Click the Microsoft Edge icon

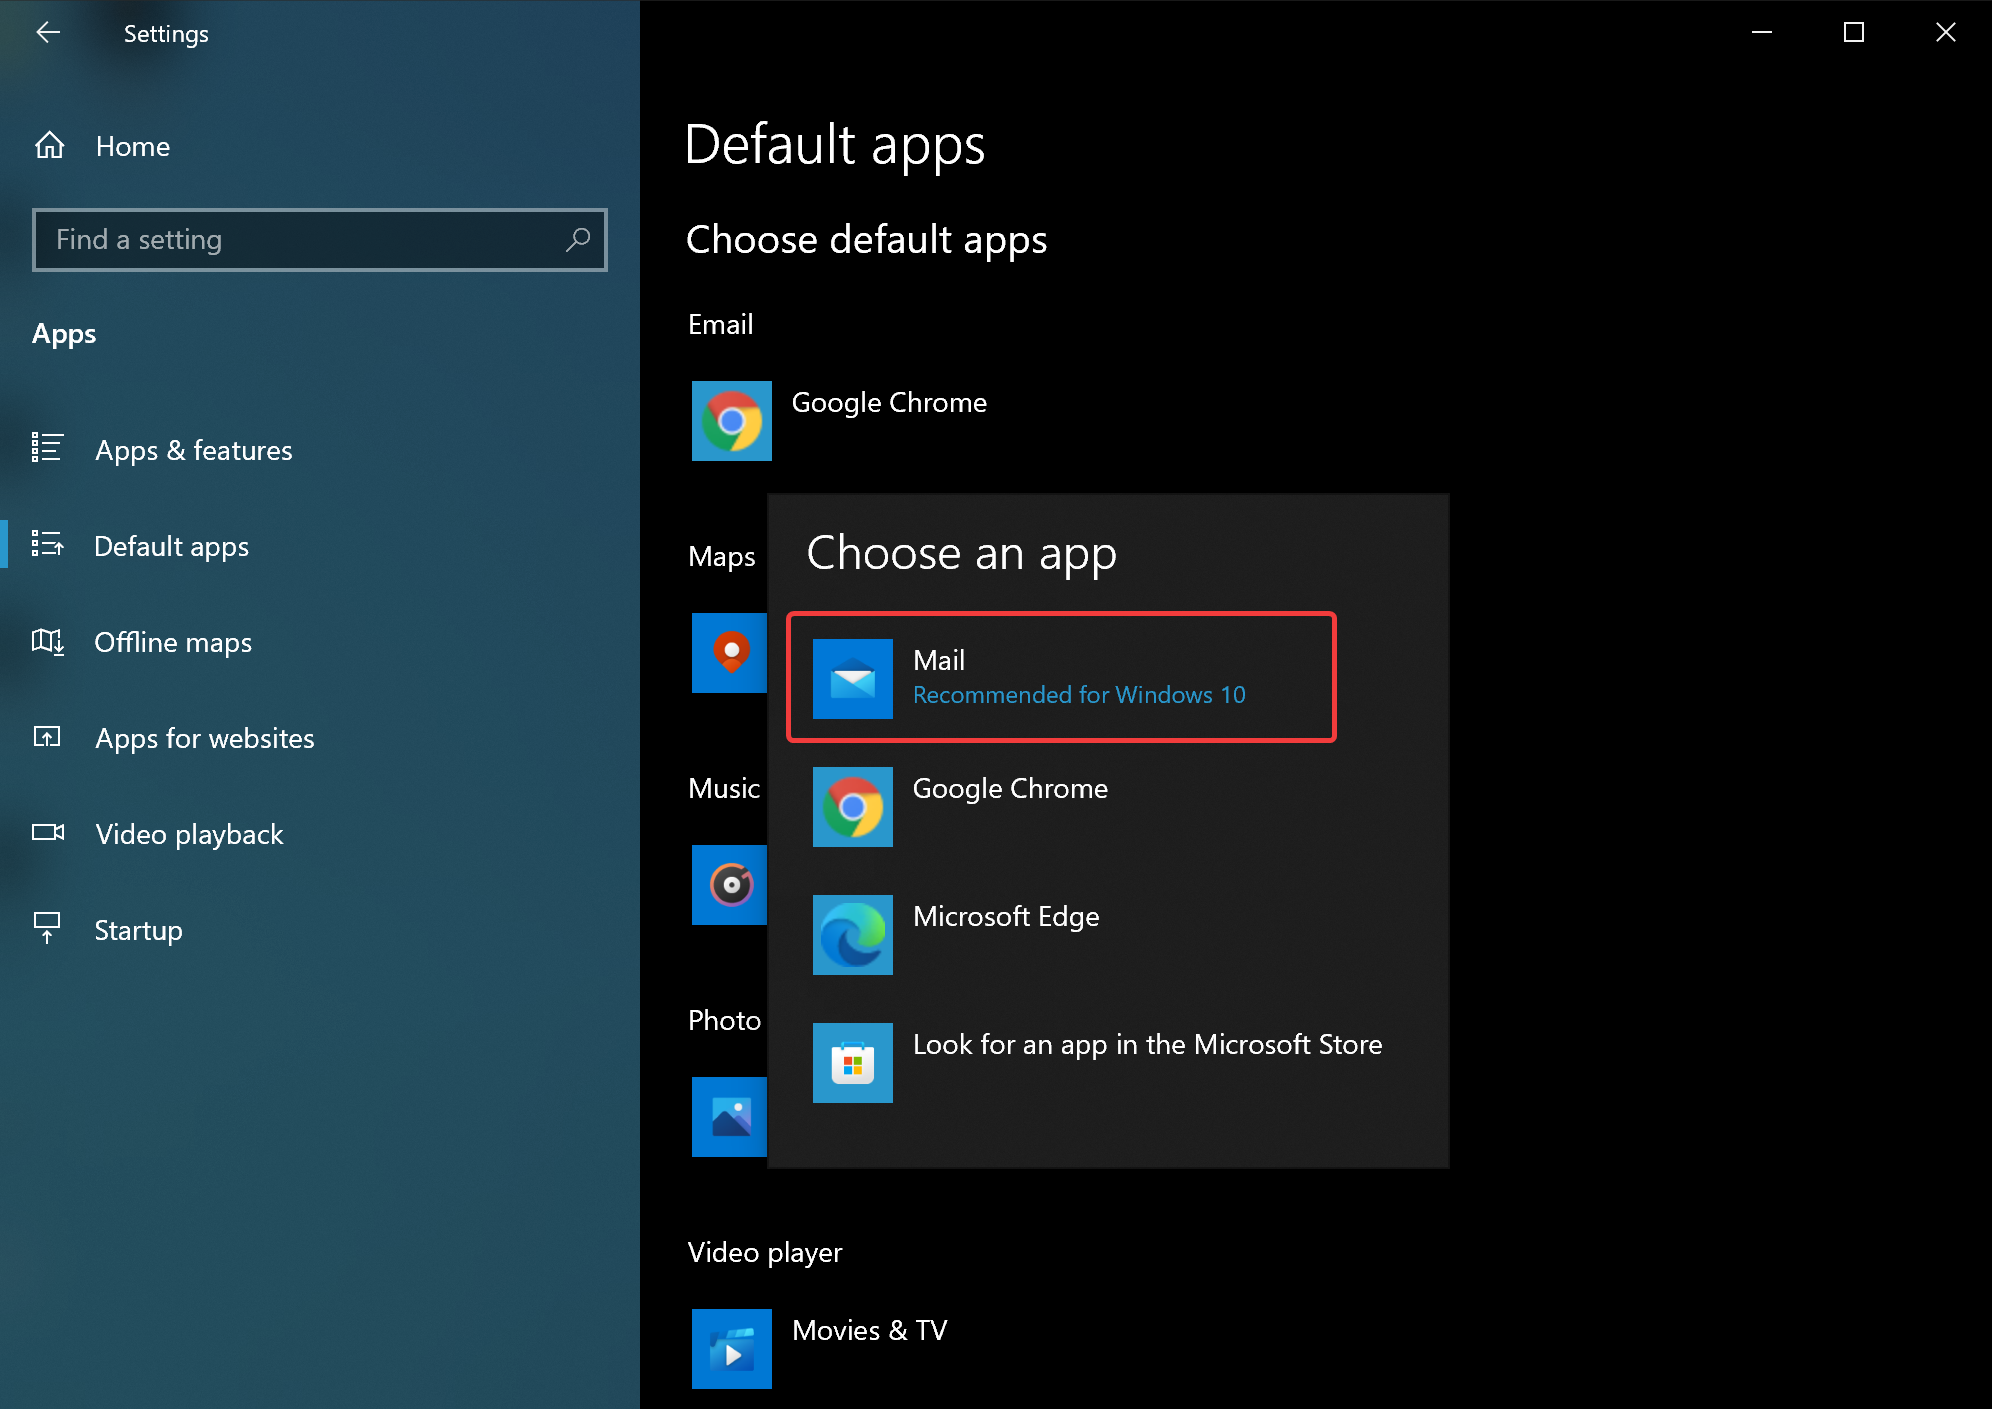(853, 935)
